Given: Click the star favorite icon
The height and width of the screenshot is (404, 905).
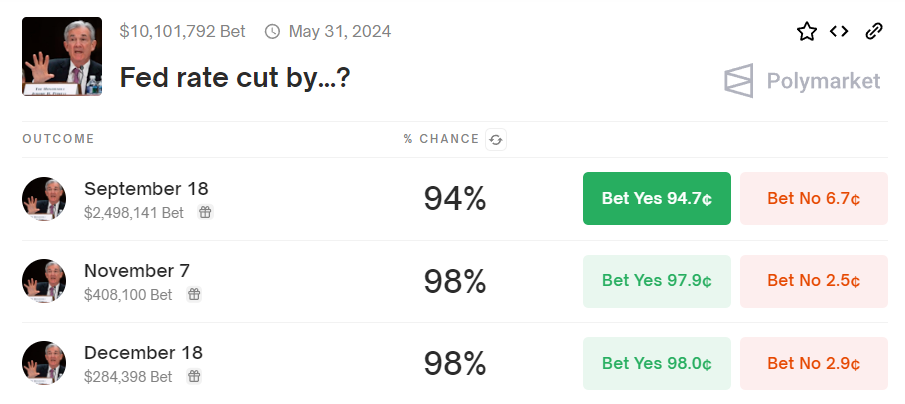Looking at the screenshot, I should pyautogui.click(x=807, y=31).
